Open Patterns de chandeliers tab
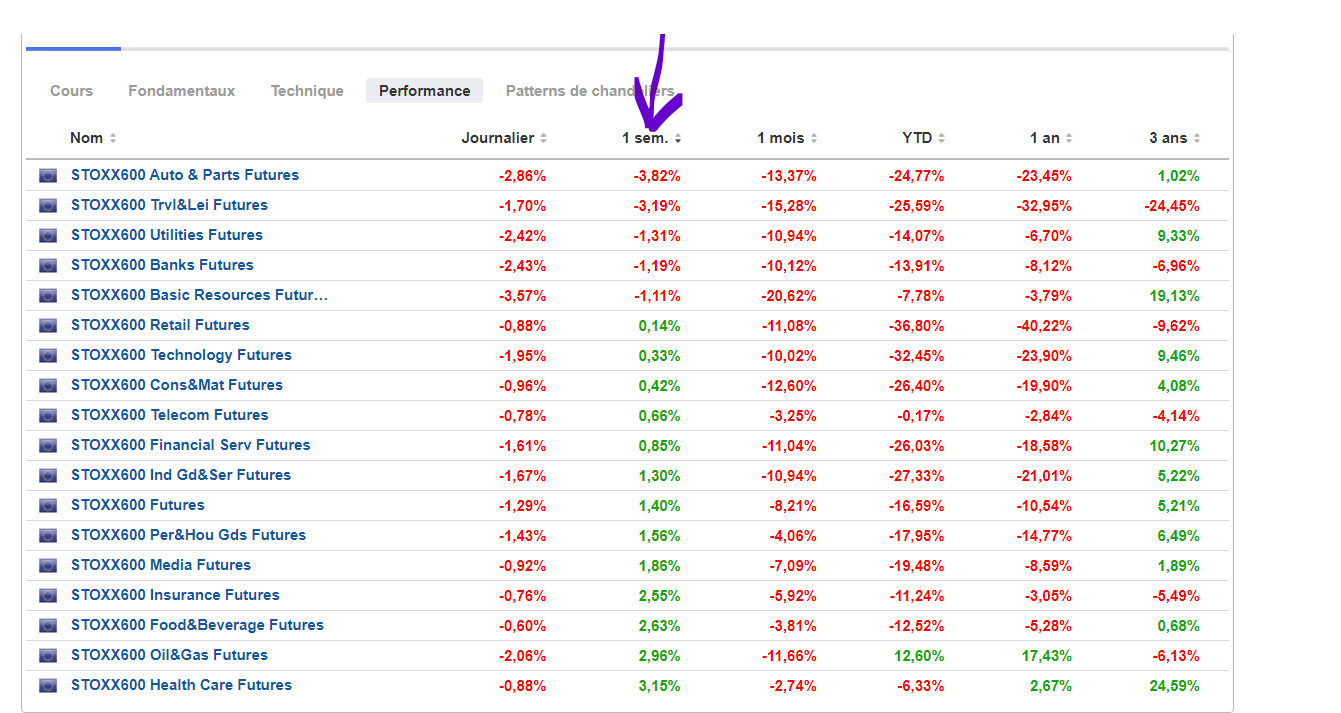 pyautogui.click(x=590, y=91)
